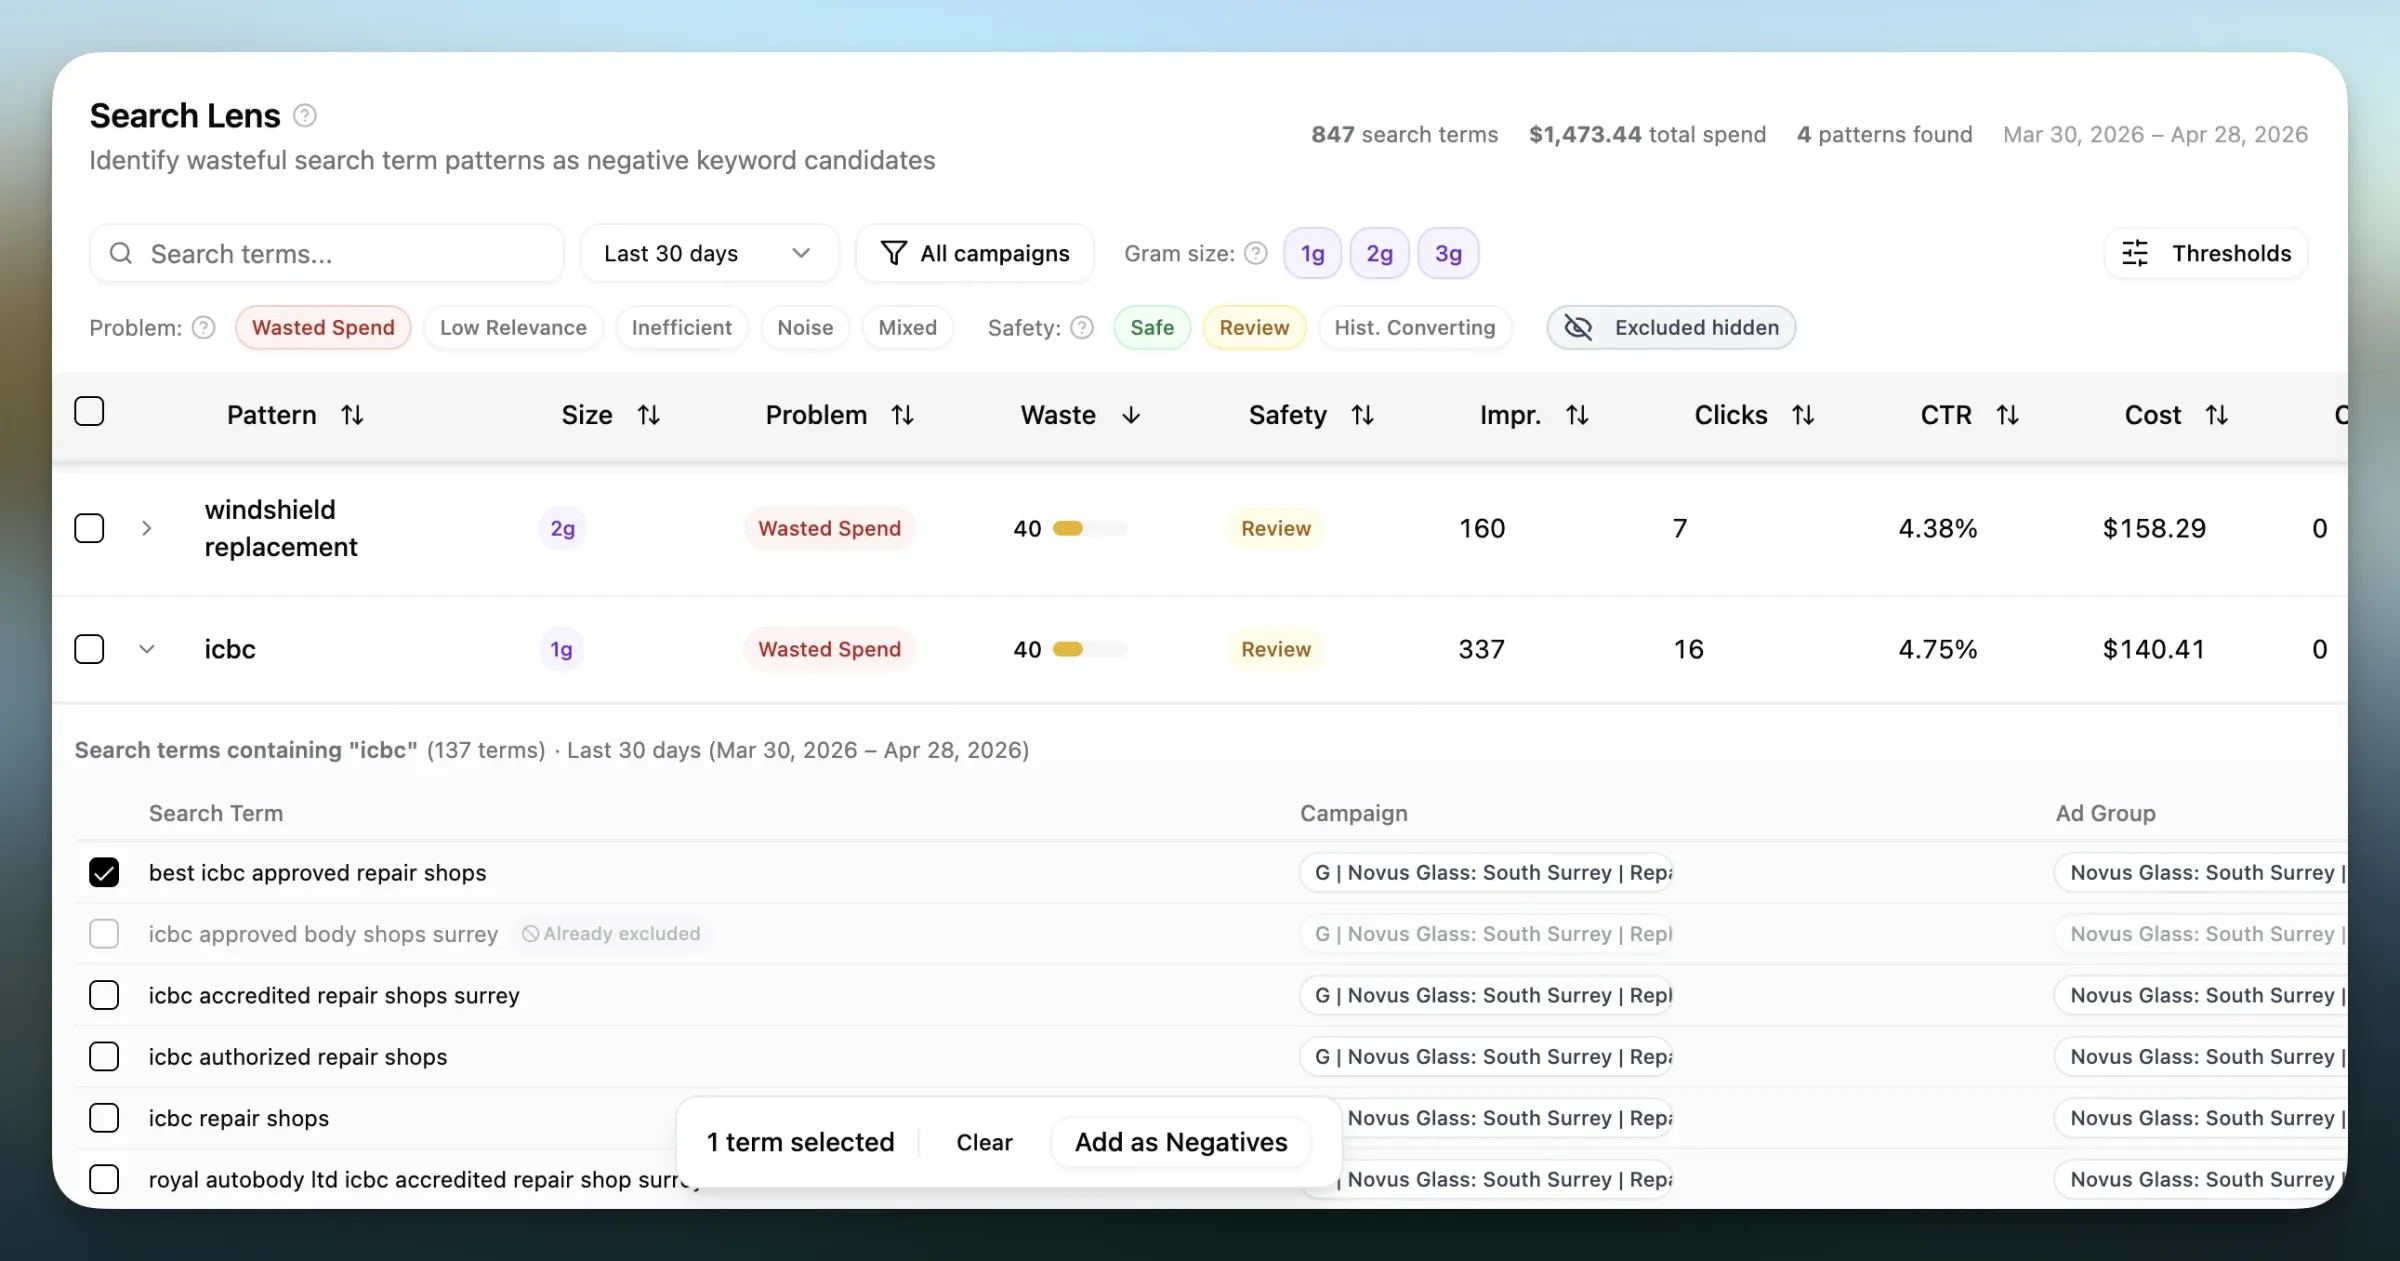The width and height of the screenshot is (2400, 1261).
Task: Uncheck best icbc approved repair shops
Action: click(x=104, y=873)
